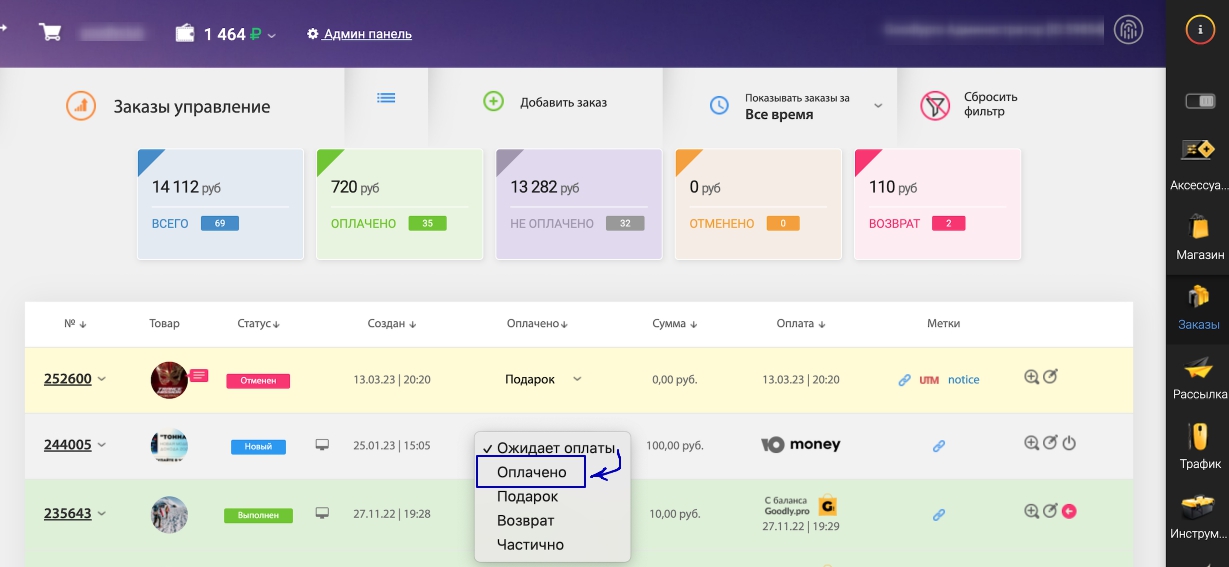Click edit pencil icon for order 235643

click(x=1050, y=511)
